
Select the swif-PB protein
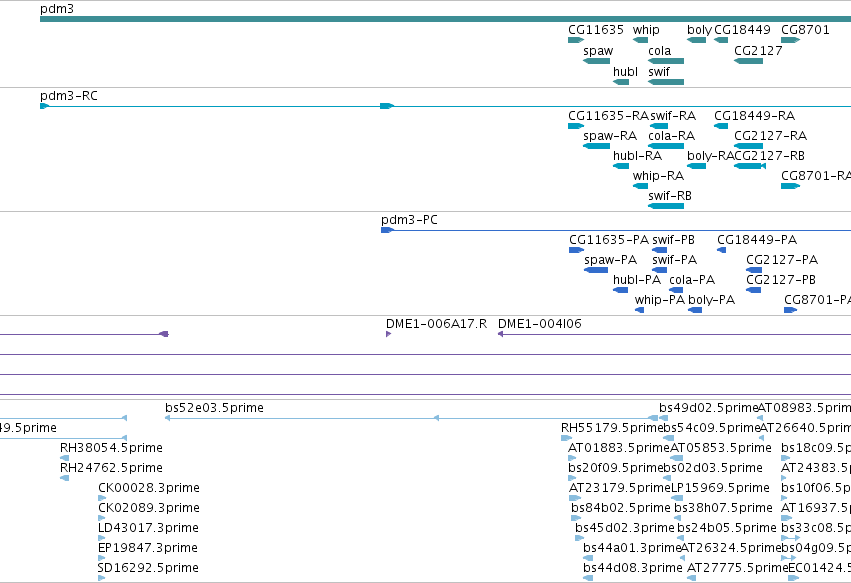659,250
